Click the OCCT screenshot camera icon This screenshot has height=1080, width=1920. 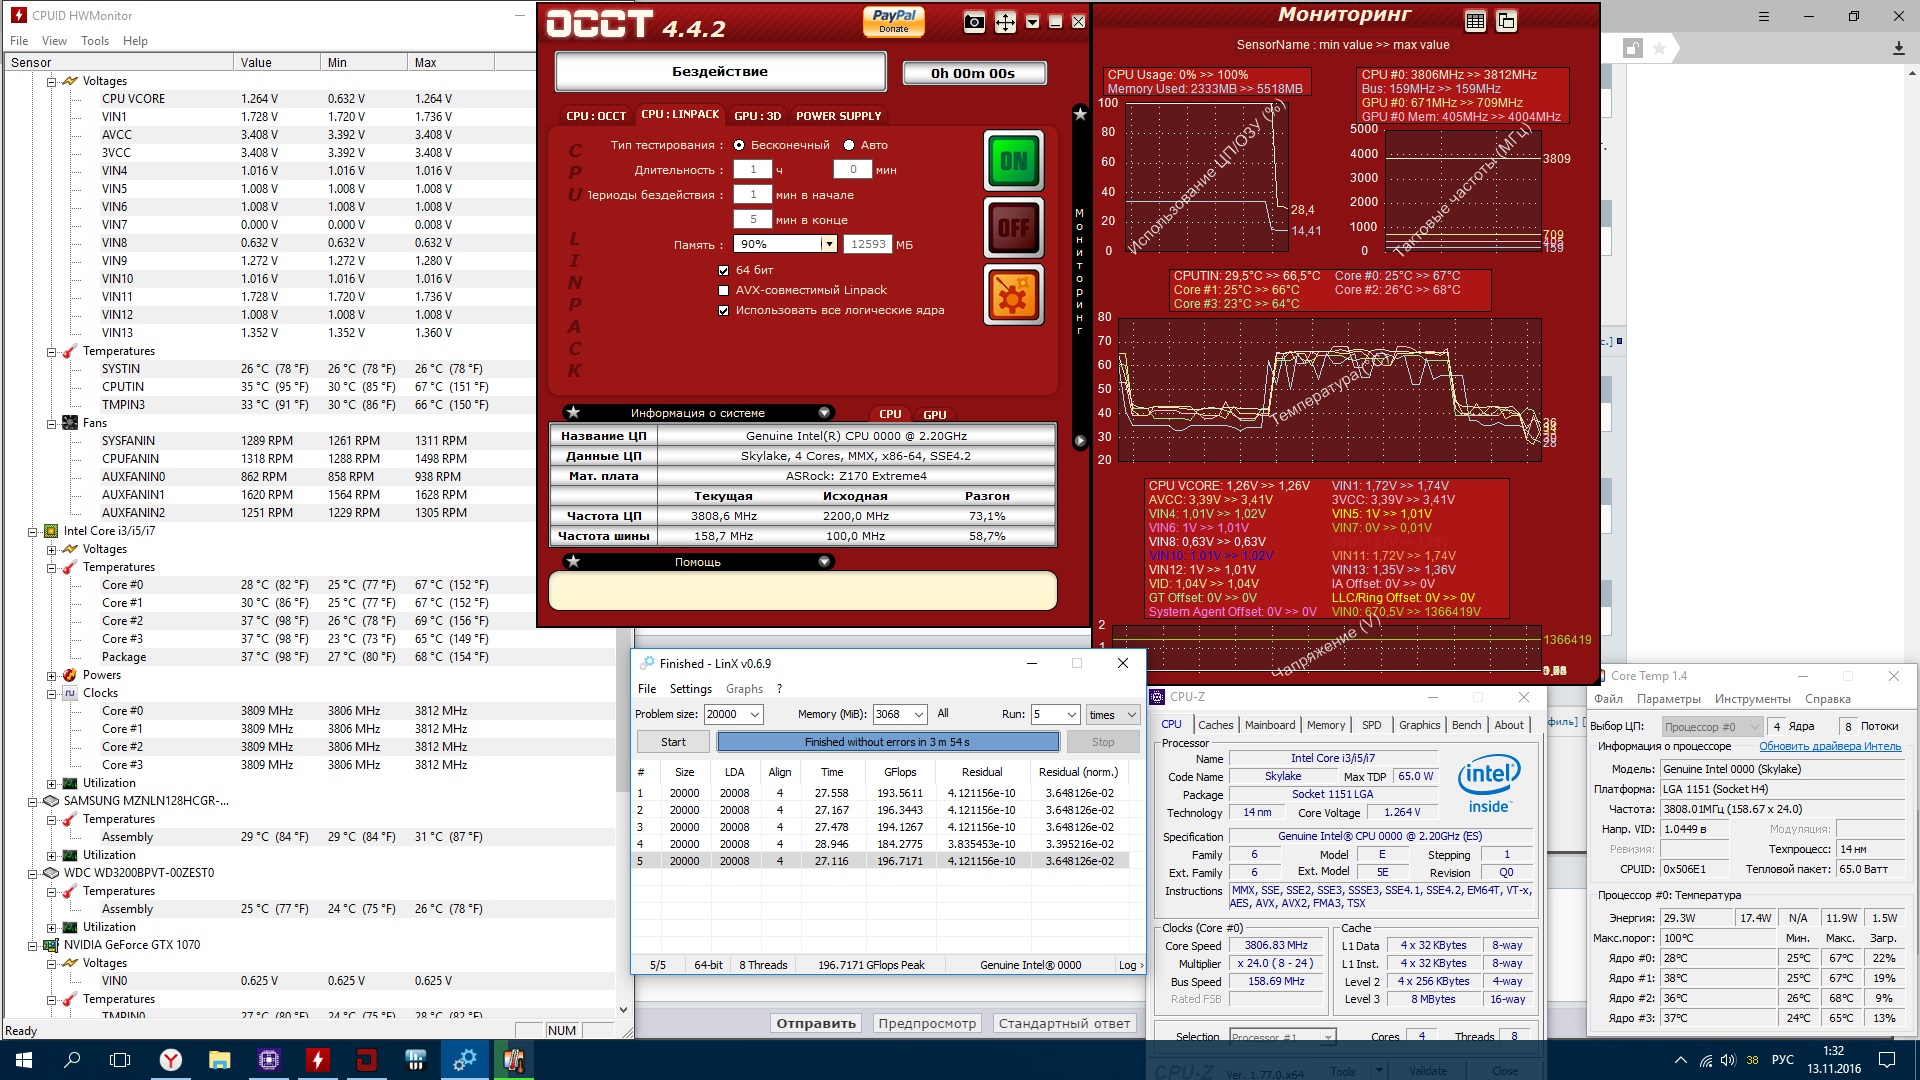[974, 22]
